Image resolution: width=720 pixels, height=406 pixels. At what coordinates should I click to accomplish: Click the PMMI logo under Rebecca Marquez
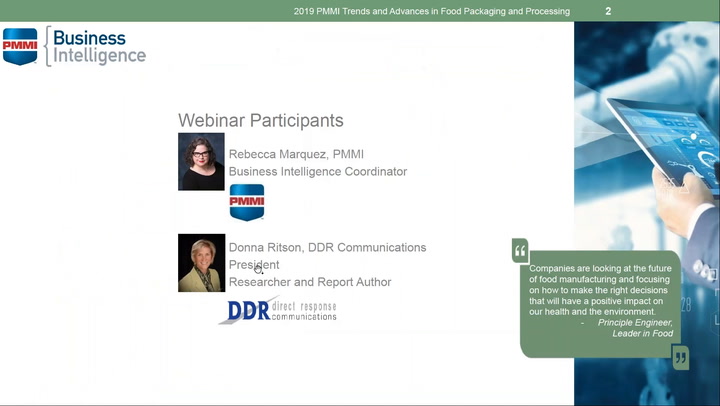tap(247, 202)
